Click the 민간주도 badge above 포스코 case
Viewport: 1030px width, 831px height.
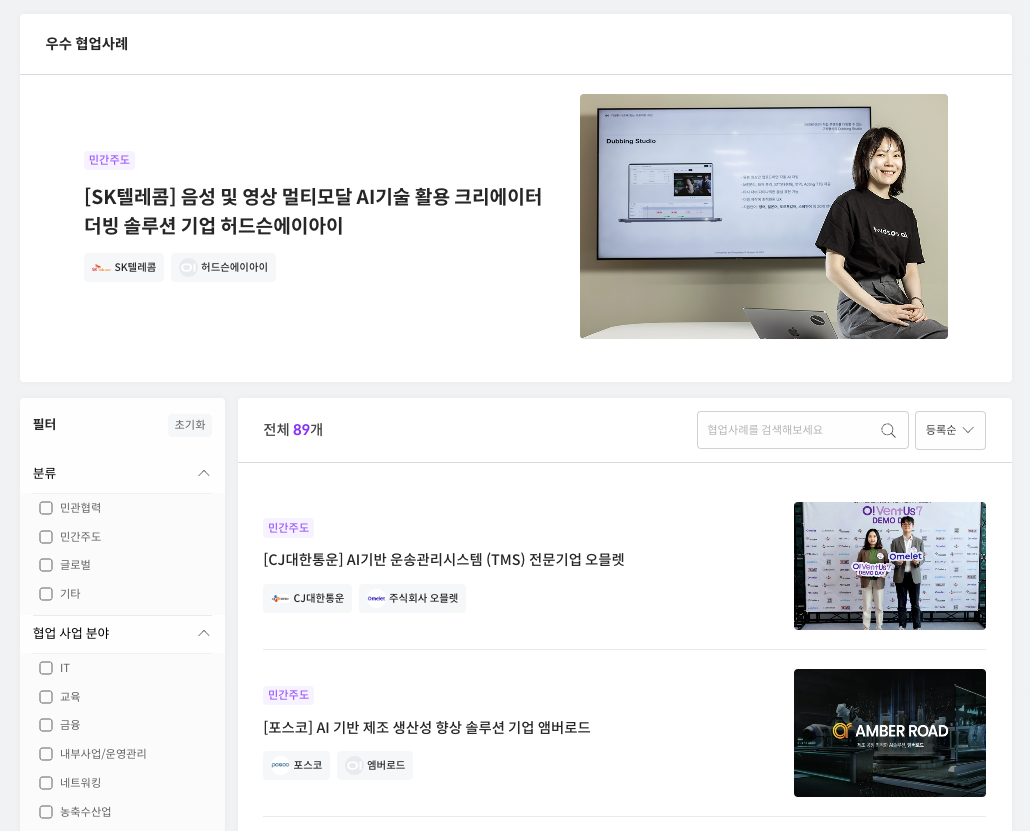(x=288, y=694)
